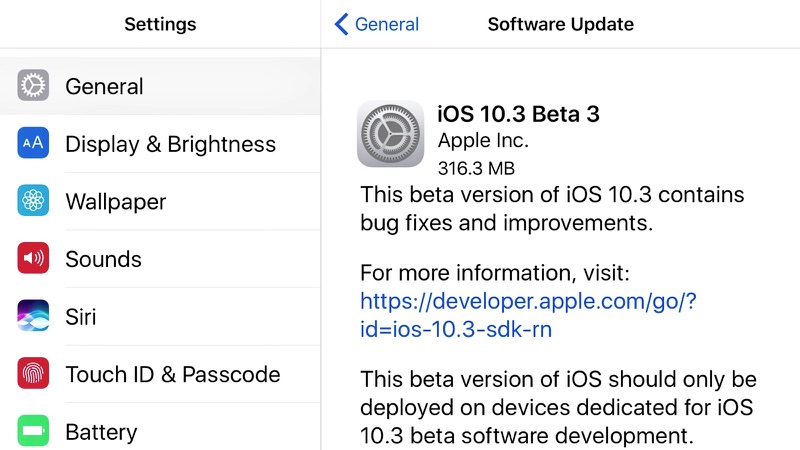This screenshot has height=450, width=800.
Task: Open Display & Brightness settings
Action: click(170, 144)
